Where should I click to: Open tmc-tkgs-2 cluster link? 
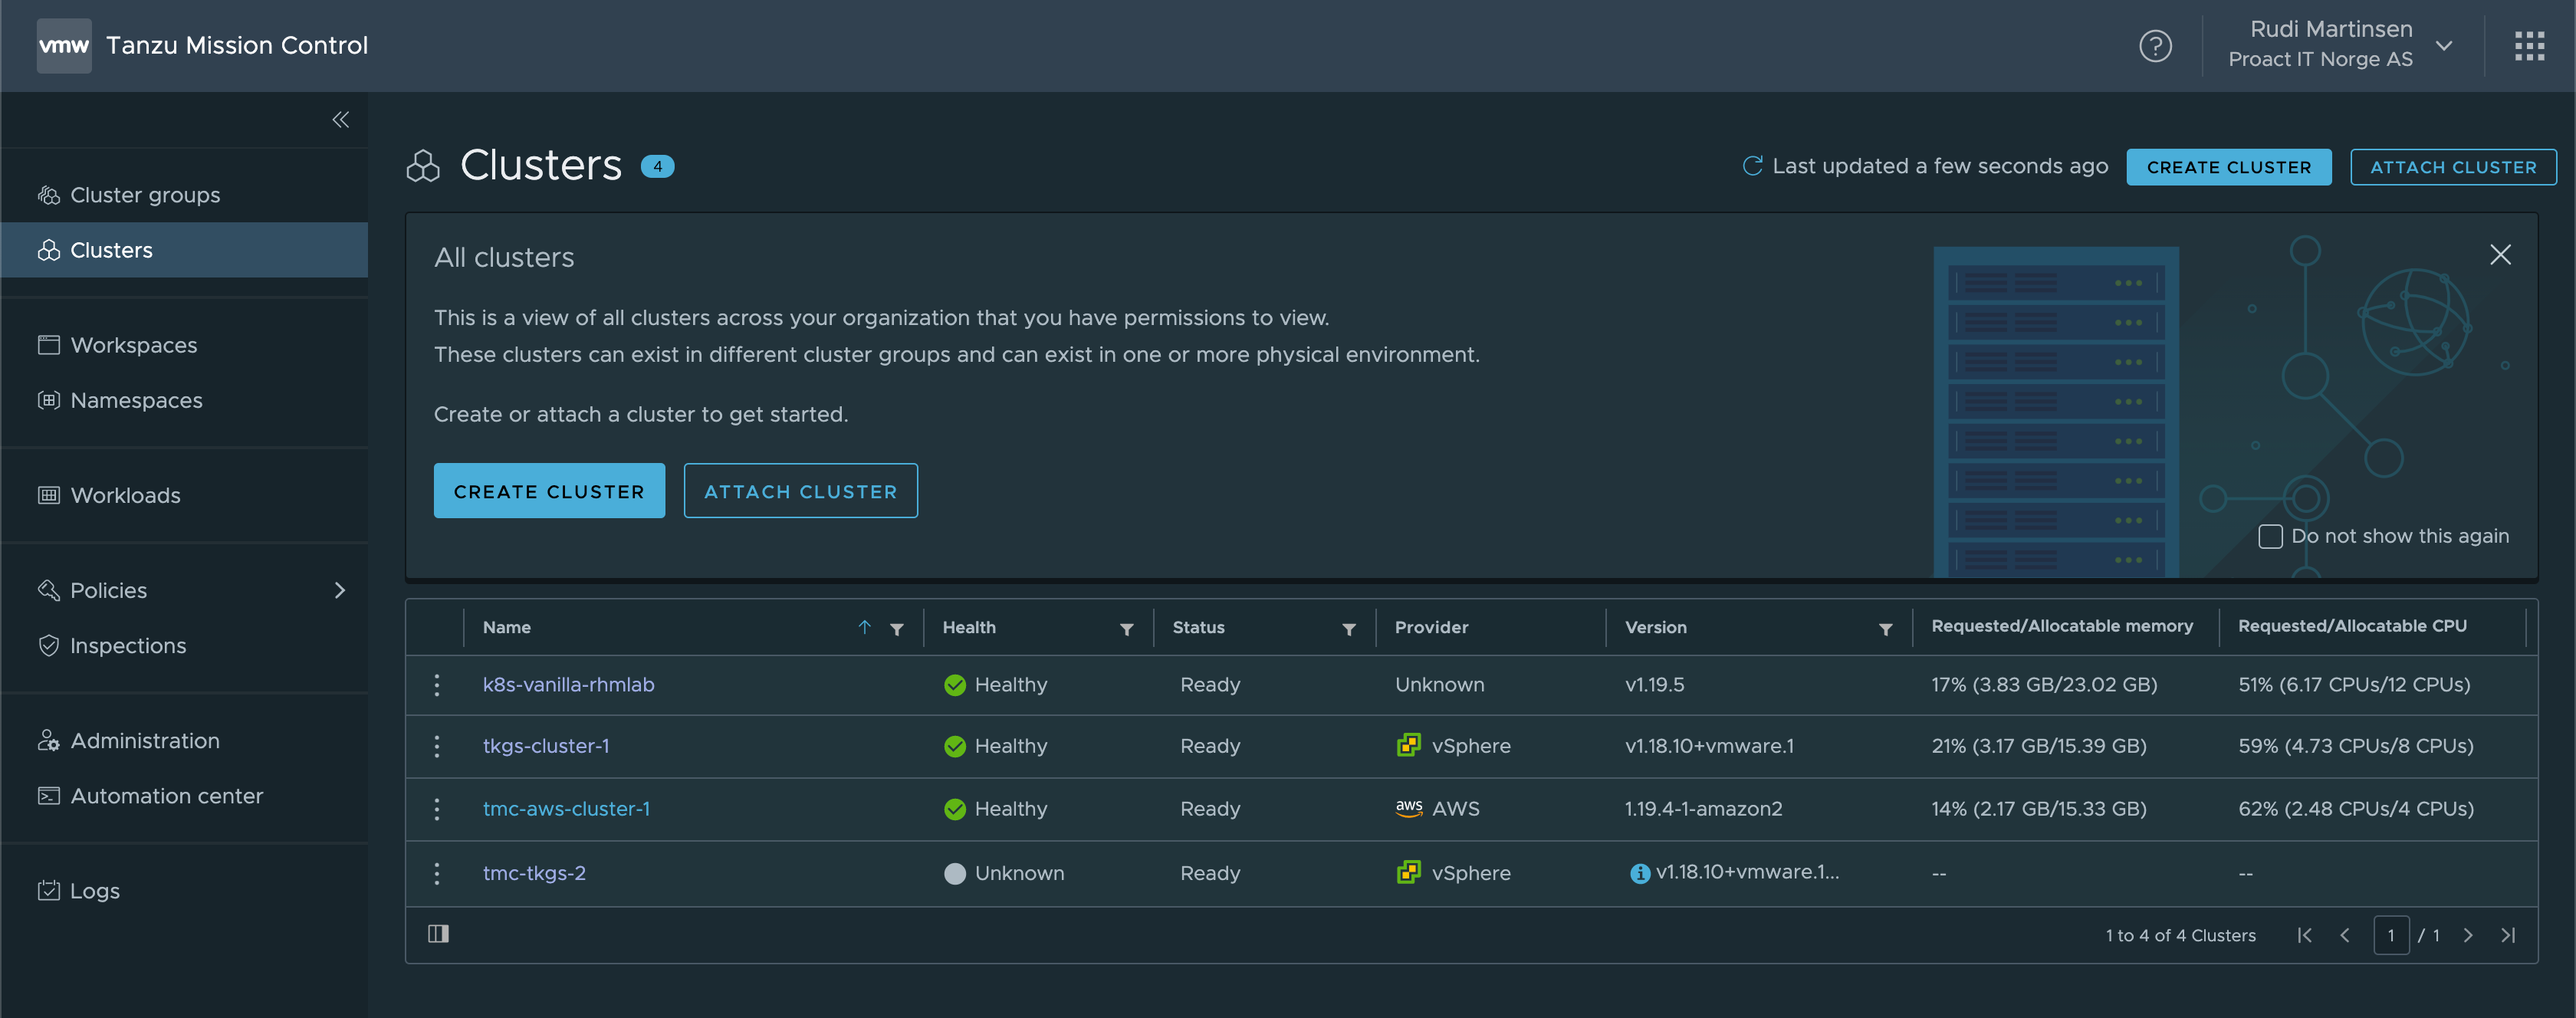(534, 873)
